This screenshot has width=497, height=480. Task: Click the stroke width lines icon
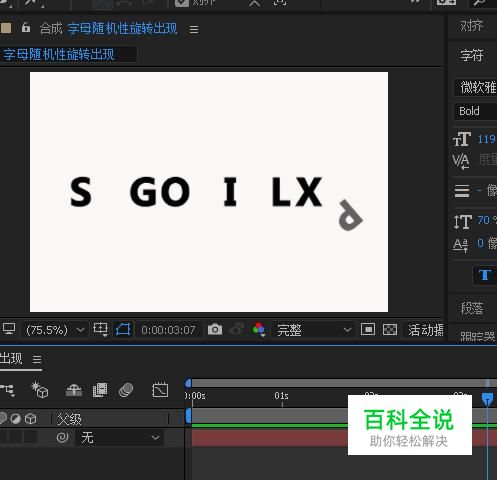(x=462, y=191)
